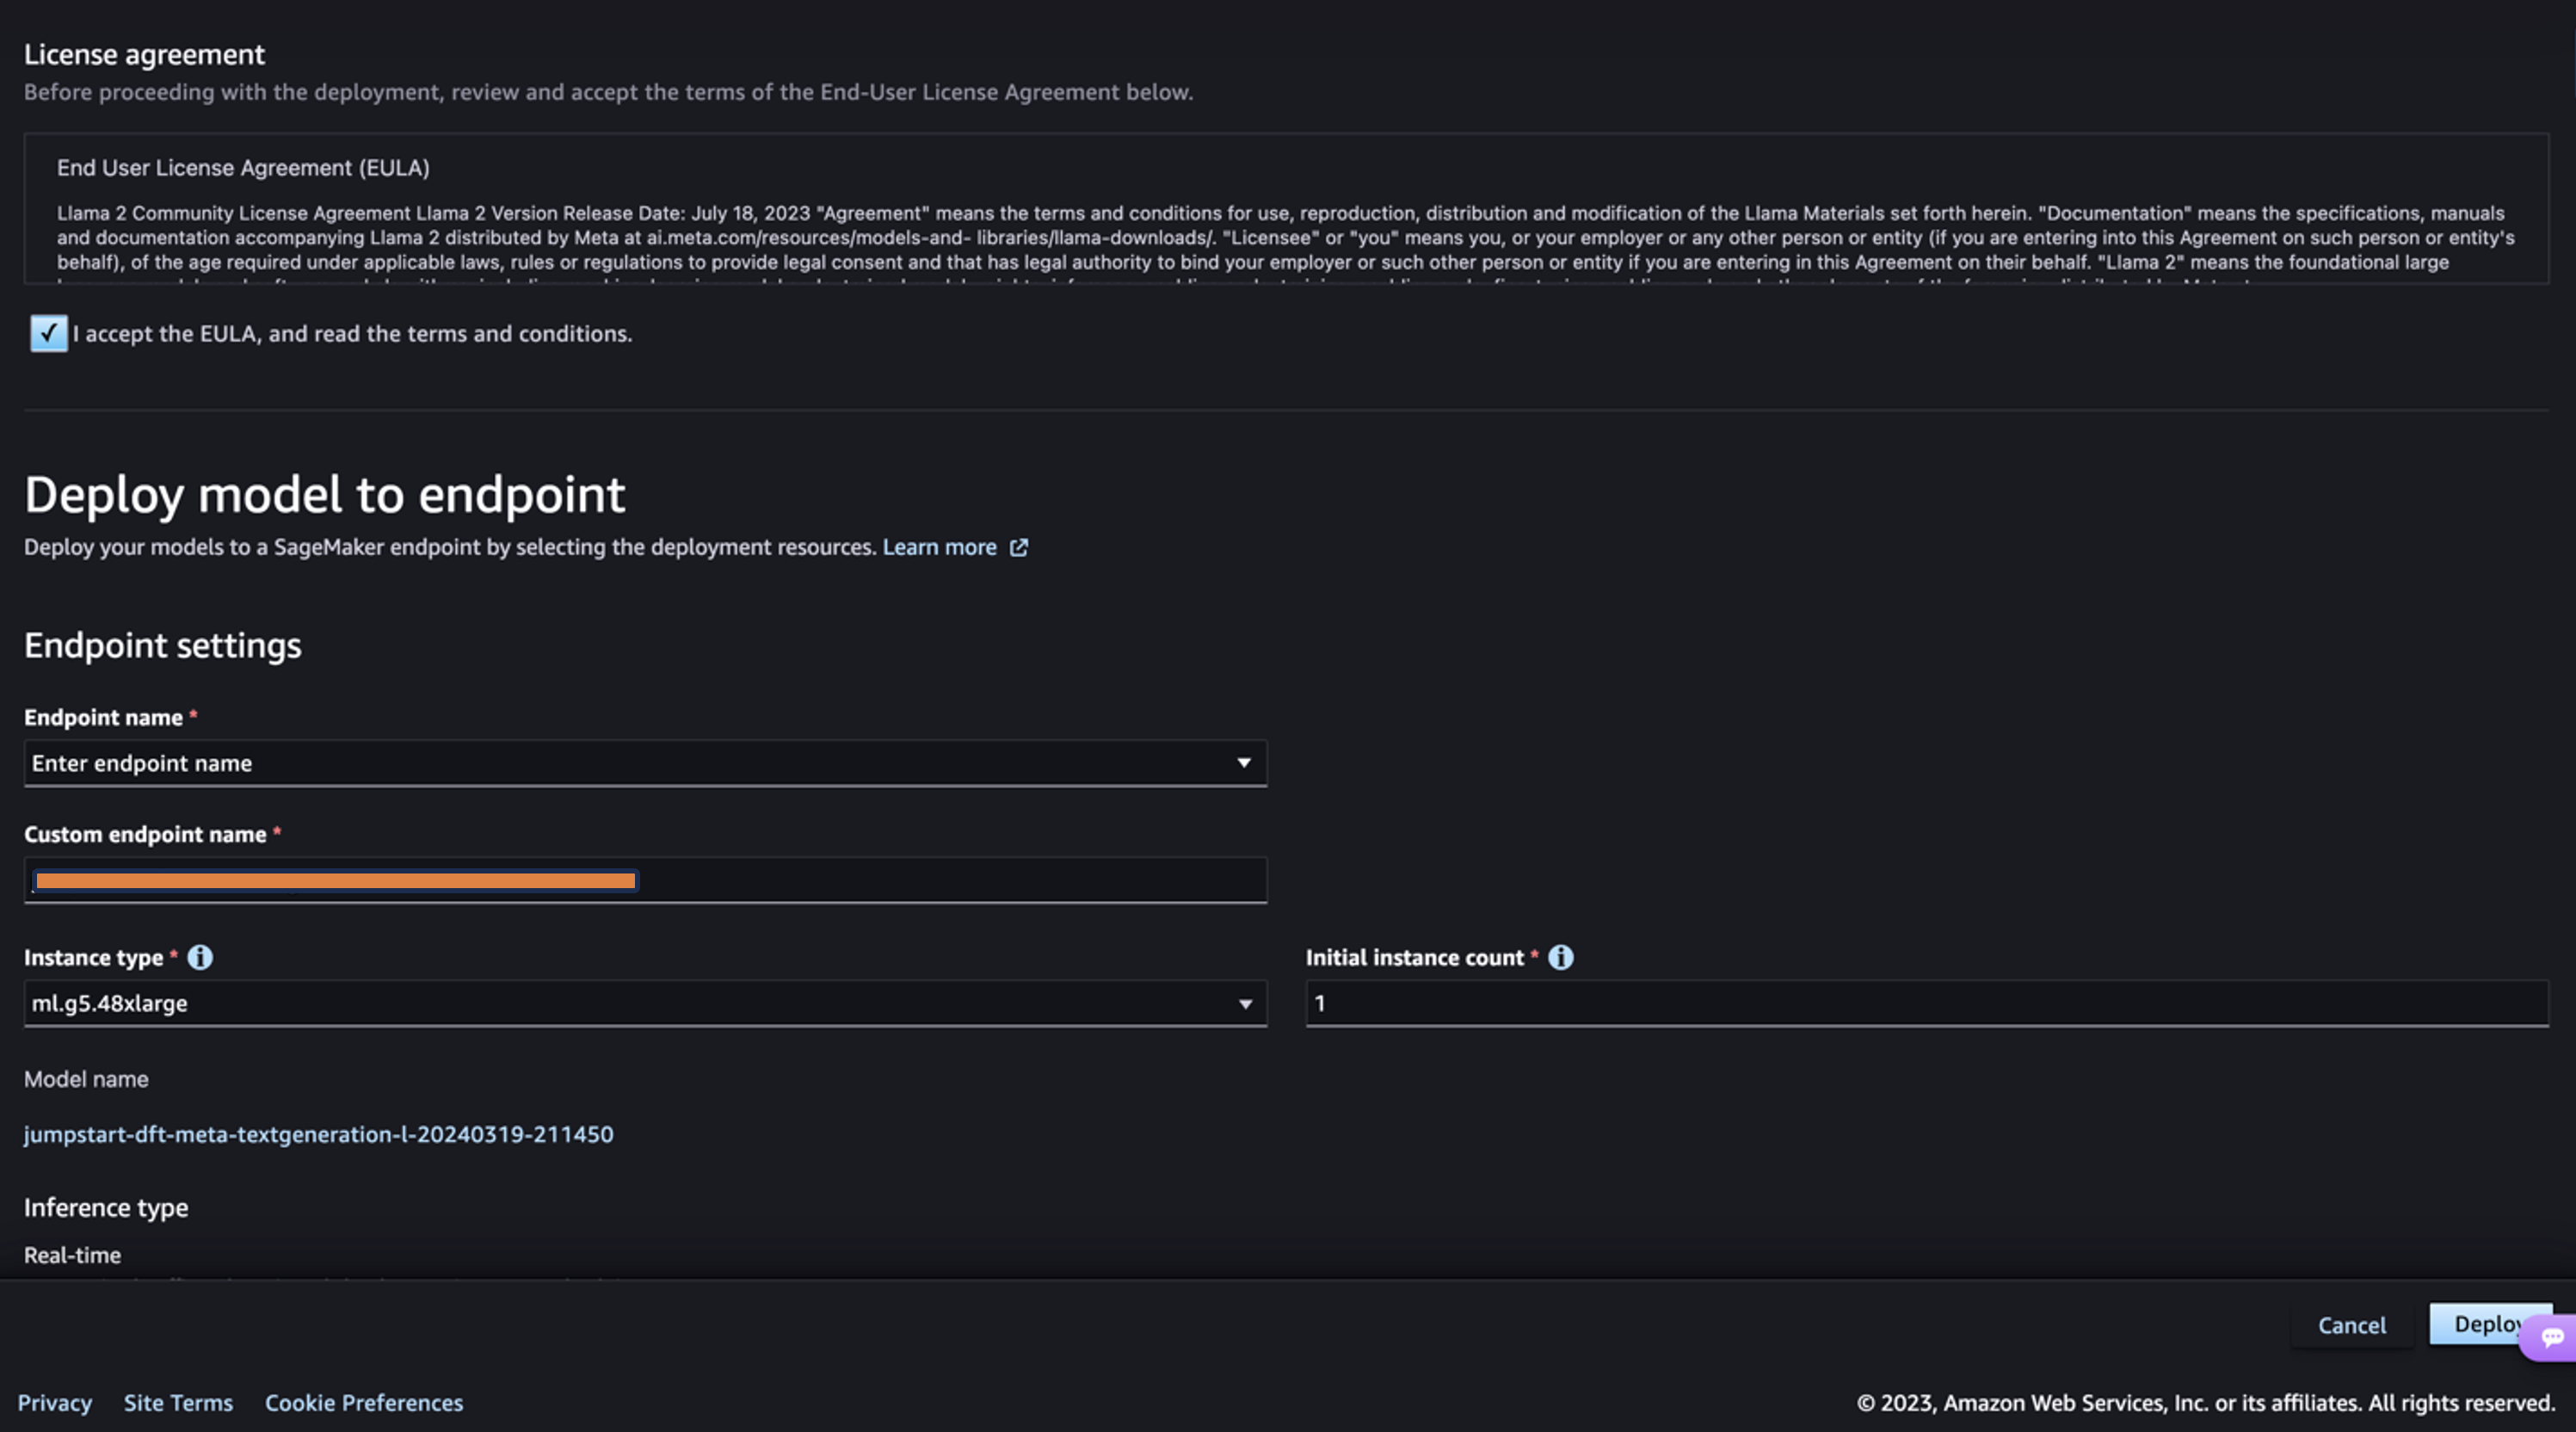Click the Initial instance count info icon
The height and width of the screenshot is (1432, 2576).
pyautogui.click(x=1560, y=957)
